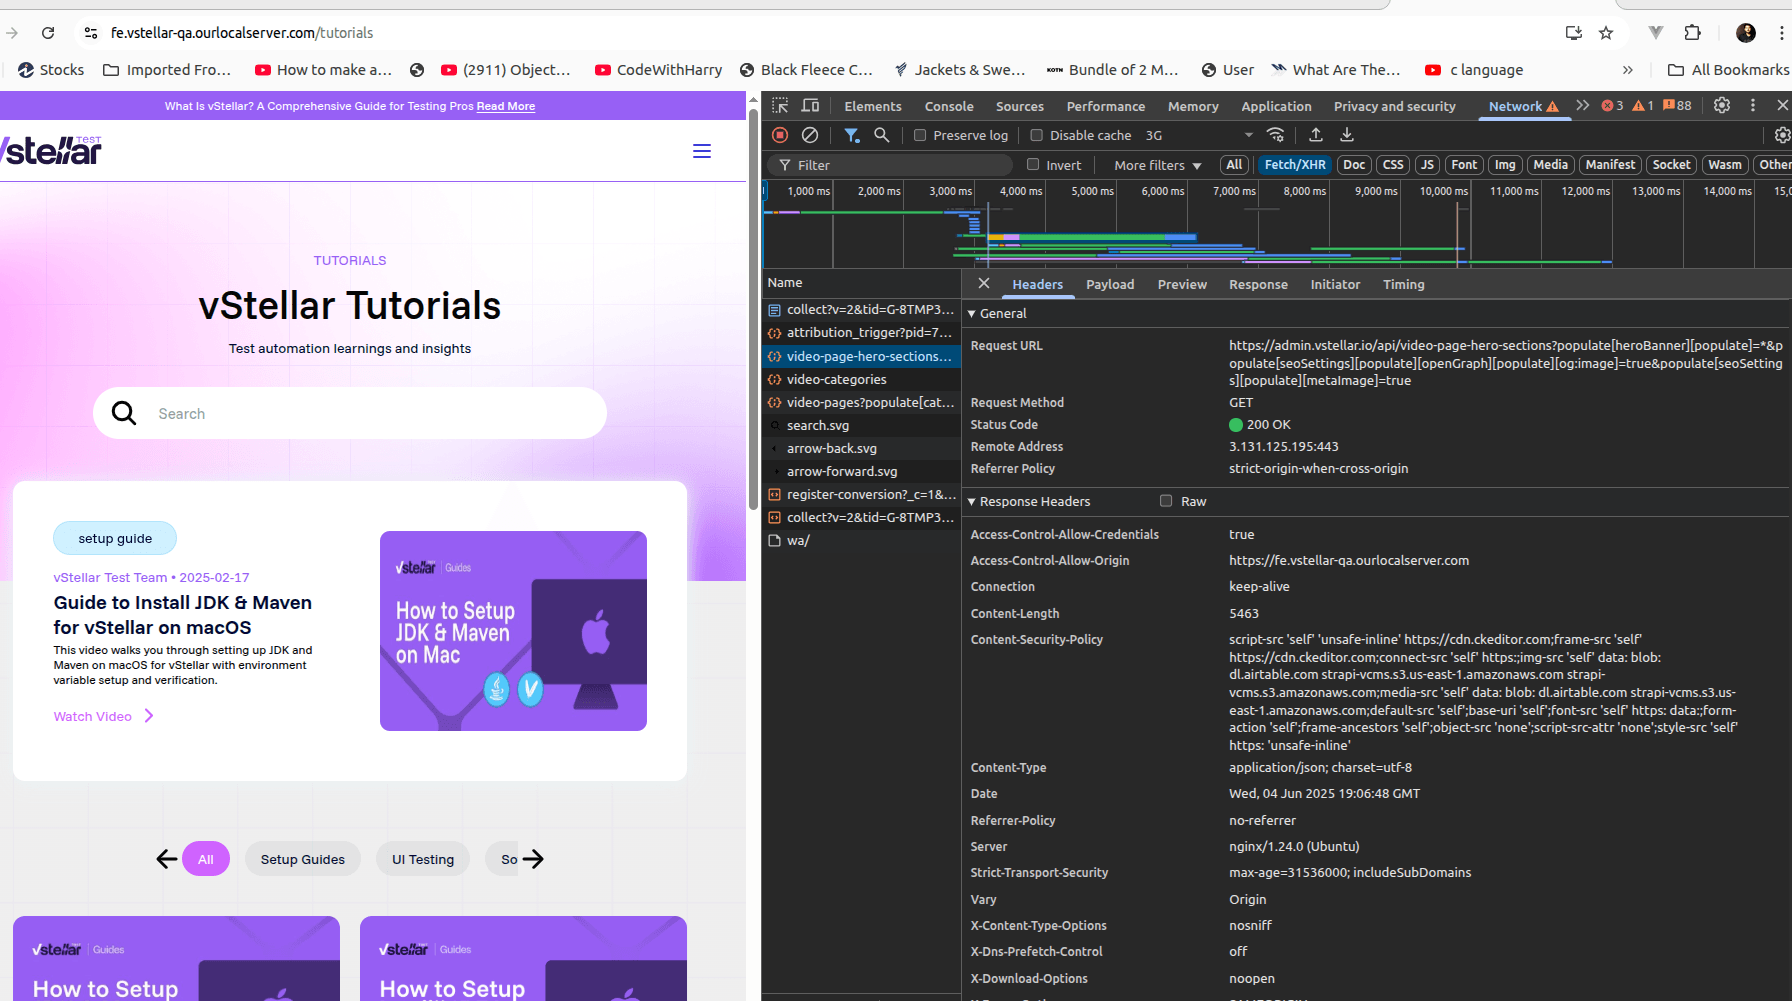The image size is (1792, 1001).
Task: Click the tutorial Search field
Action: pos(350,413)
